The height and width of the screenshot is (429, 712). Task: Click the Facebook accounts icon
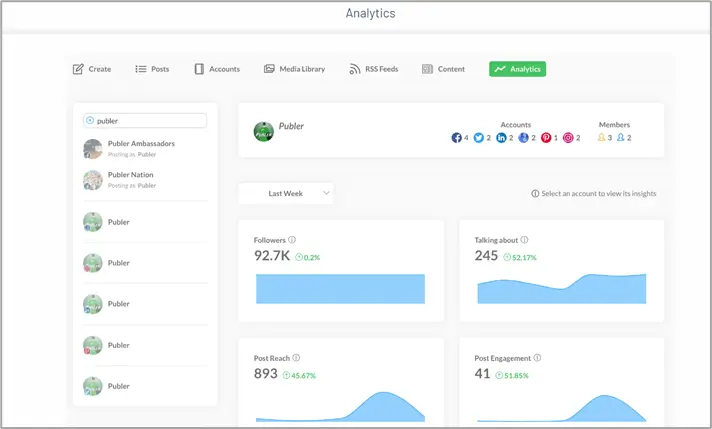[456, 138]
